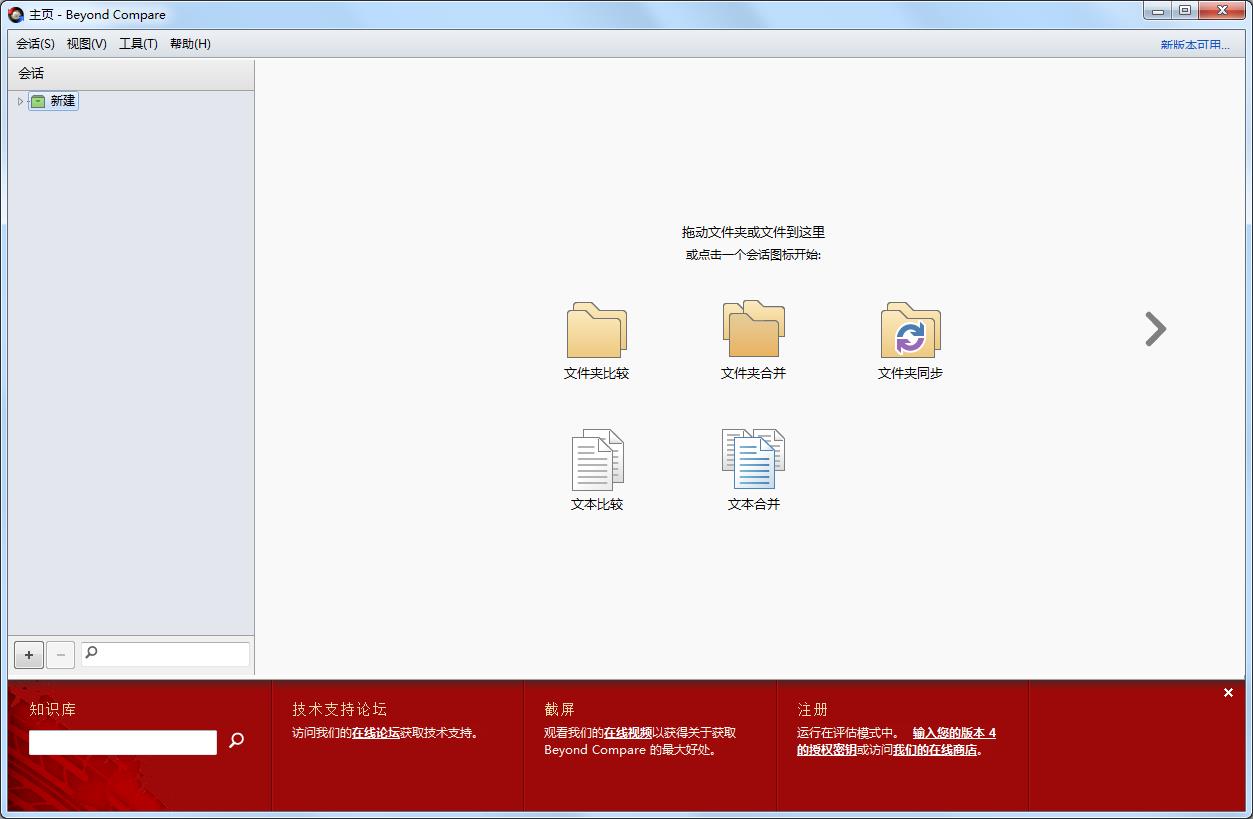Click the Beyond Compare title bar app icon
The height and width of the screenshot is (819, 1253).
click(16, 15)
